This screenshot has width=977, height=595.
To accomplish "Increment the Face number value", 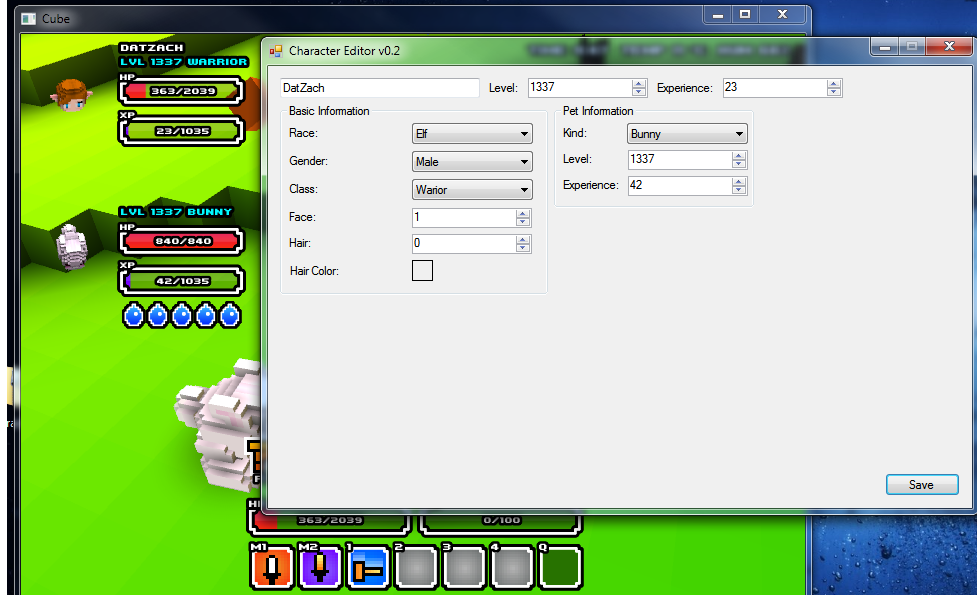I will pyautogui.click(x=523, y=214).
